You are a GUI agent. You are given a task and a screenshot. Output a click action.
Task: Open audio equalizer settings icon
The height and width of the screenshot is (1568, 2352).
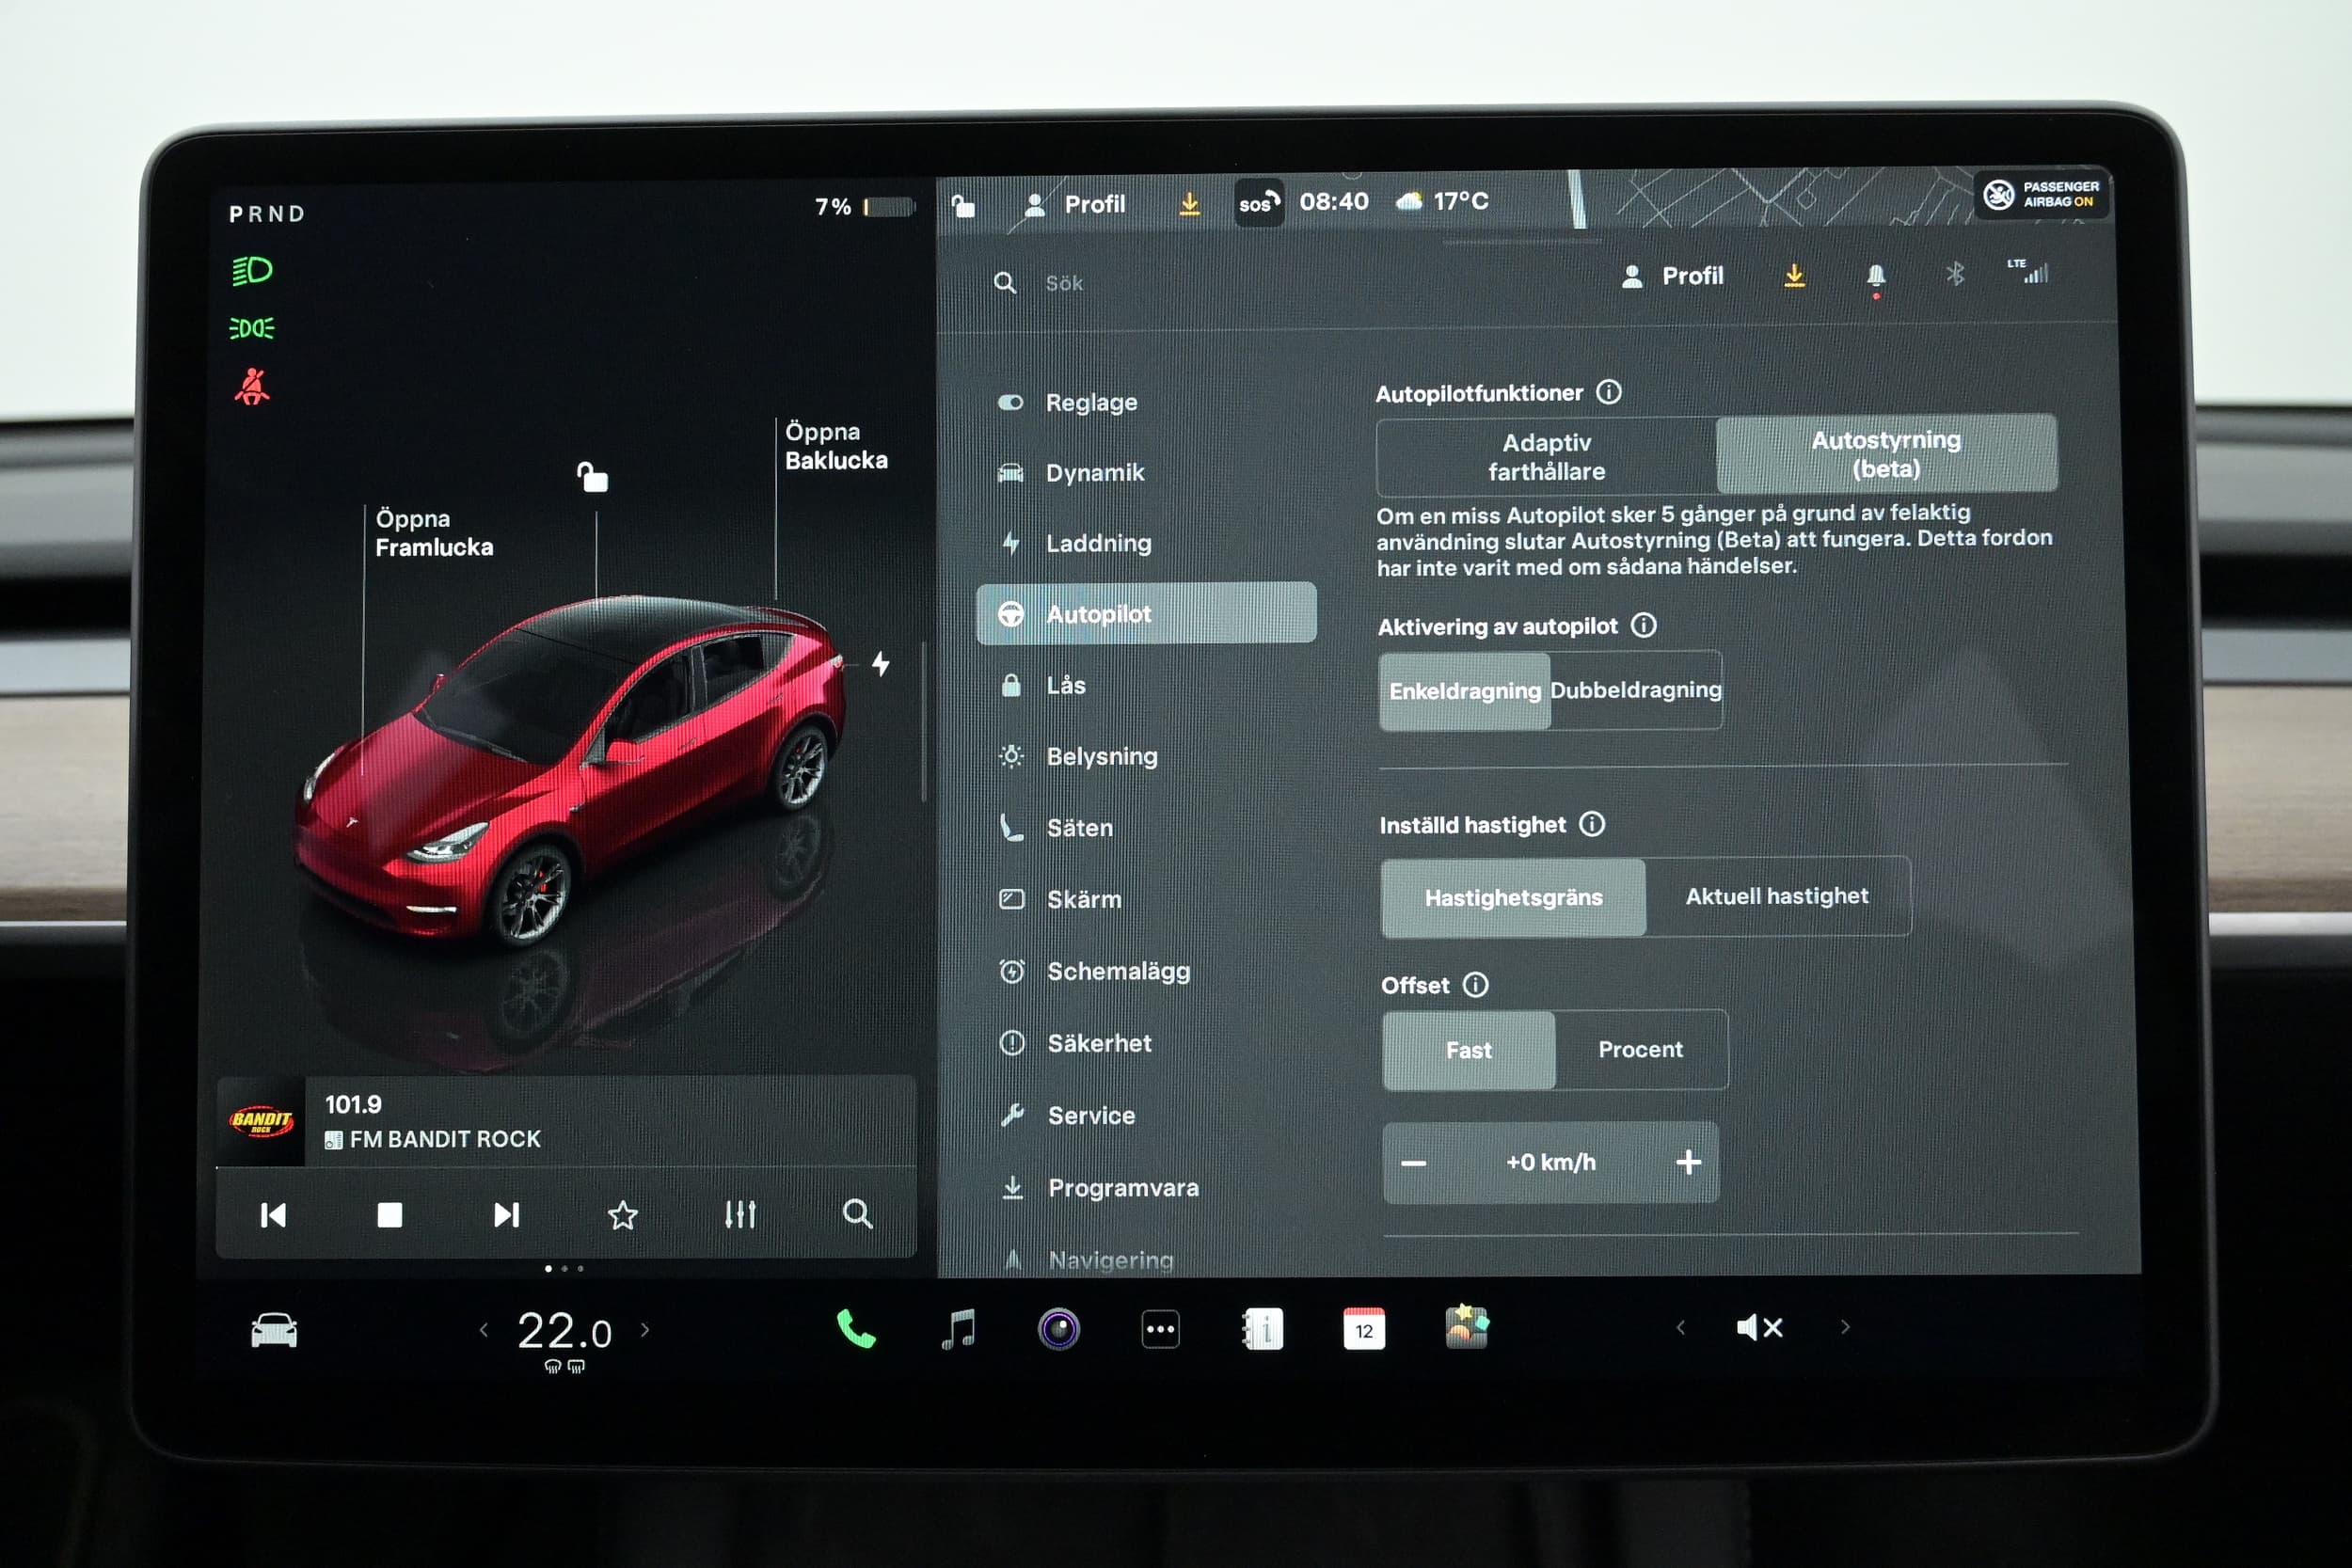(x=740, y=1215)
